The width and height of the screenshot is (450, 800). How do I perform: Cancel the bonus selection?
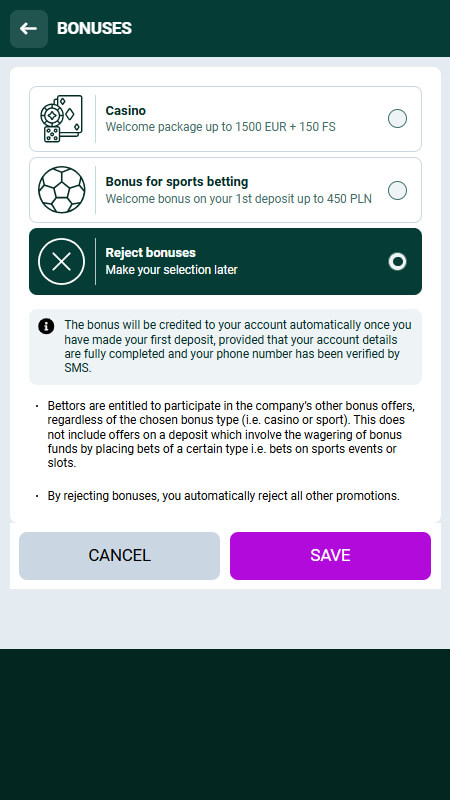click(x=119, y=556)
